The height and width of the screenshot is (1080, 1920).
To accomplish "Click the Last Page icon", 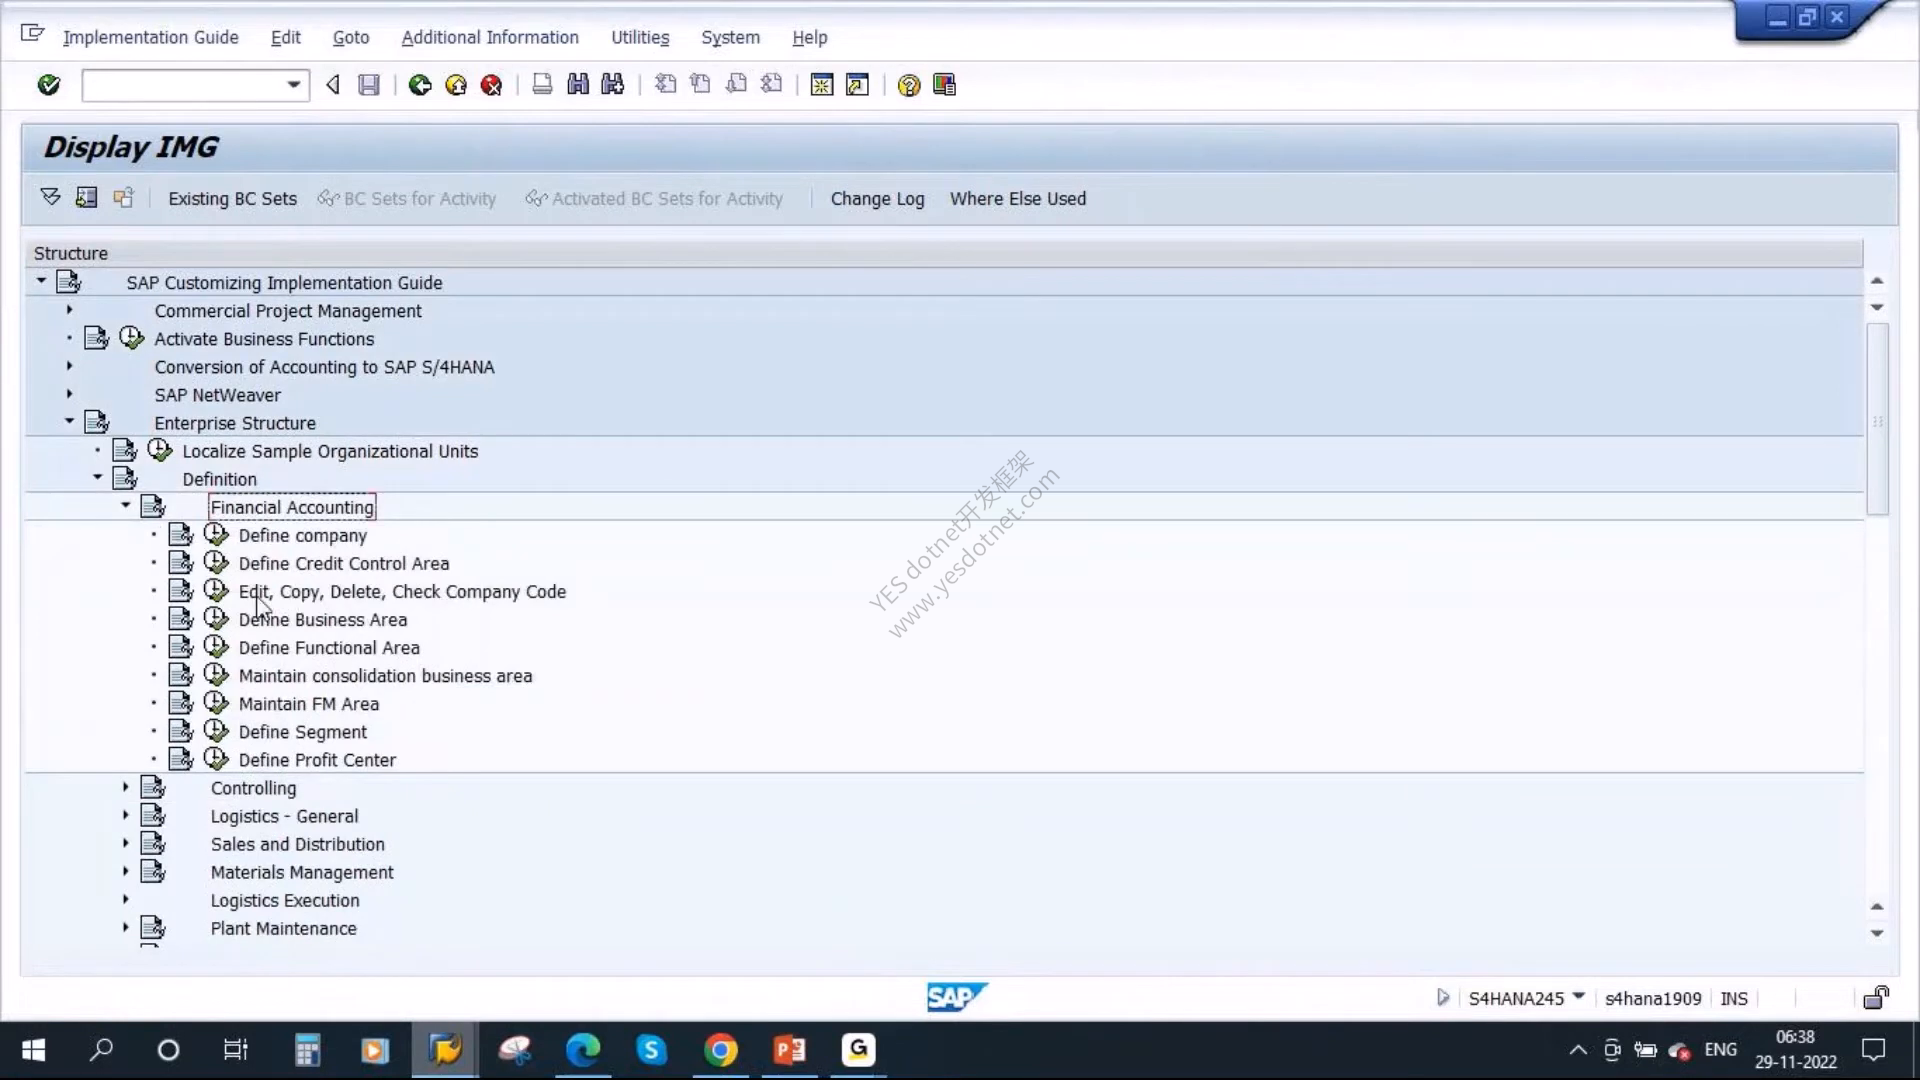I will 771,85.
